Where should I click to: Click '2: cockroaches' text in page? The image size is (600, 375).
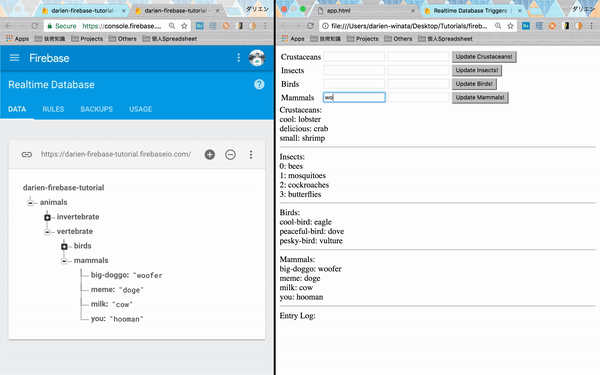(304, 185)
